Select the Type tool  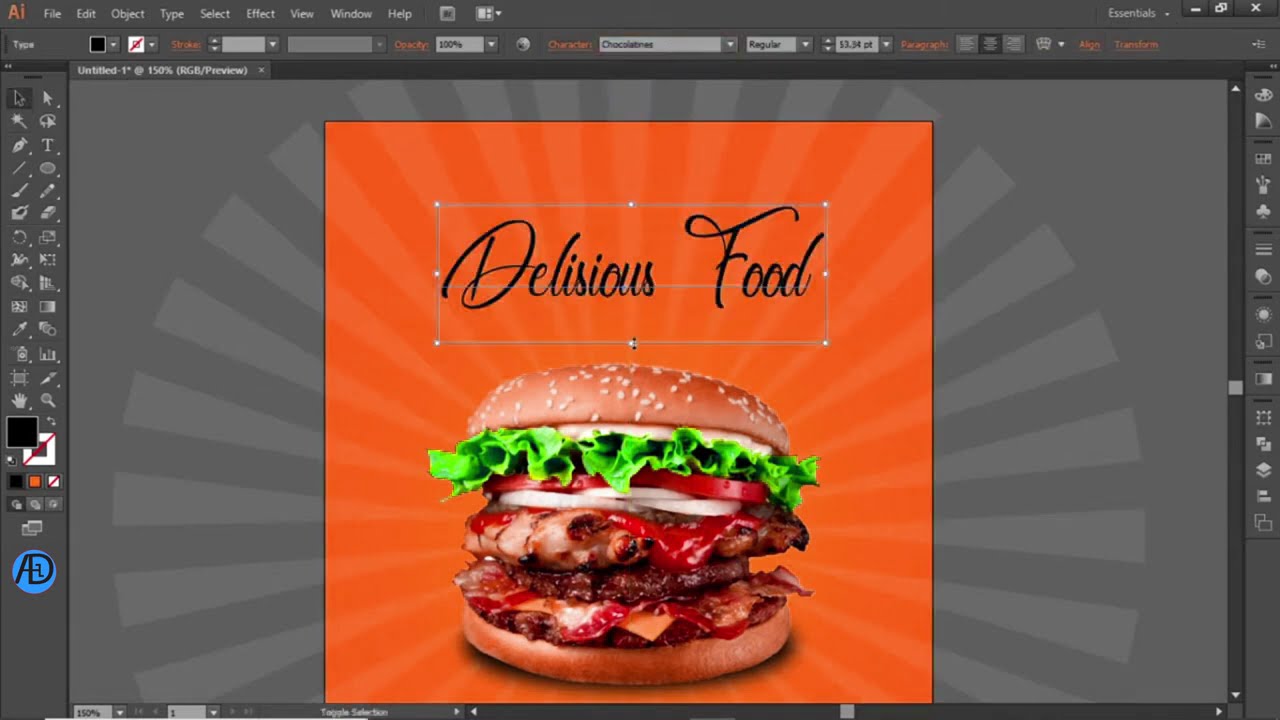coord(47,145)
